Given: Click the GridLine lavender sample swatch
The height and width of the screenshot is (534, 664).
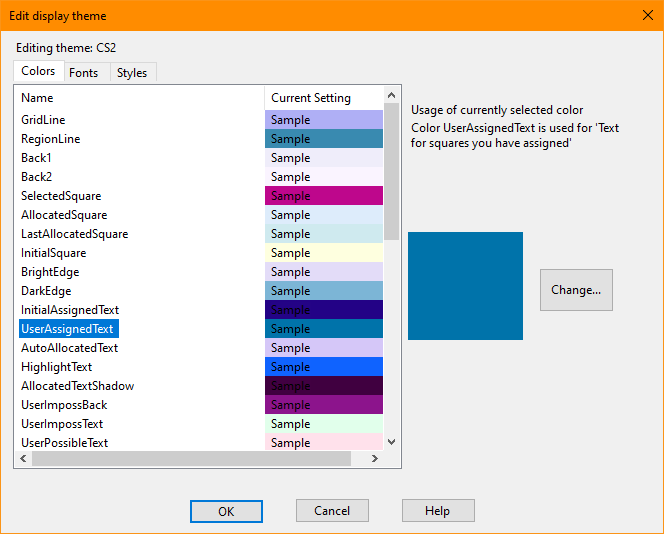Looking at the screenshot, I should 324,120.
